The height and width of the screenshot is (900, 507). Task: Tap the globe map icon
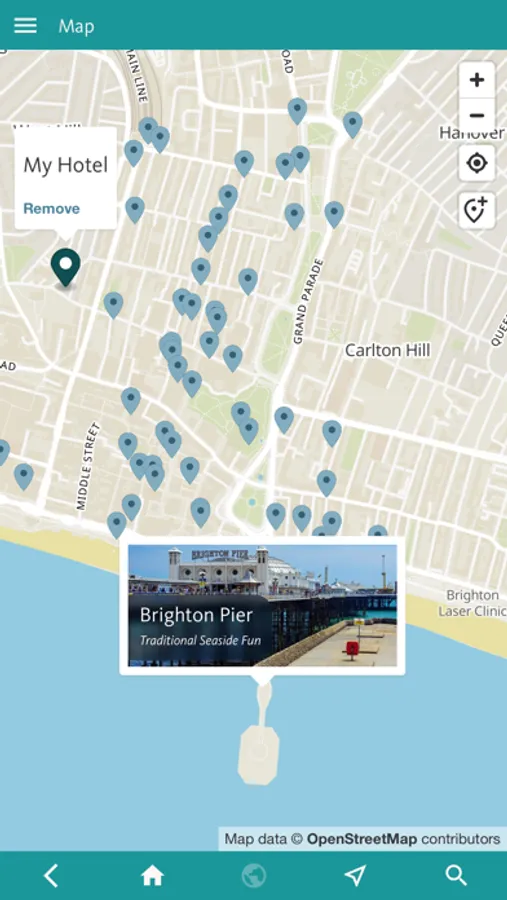click(x=254, y=876)
